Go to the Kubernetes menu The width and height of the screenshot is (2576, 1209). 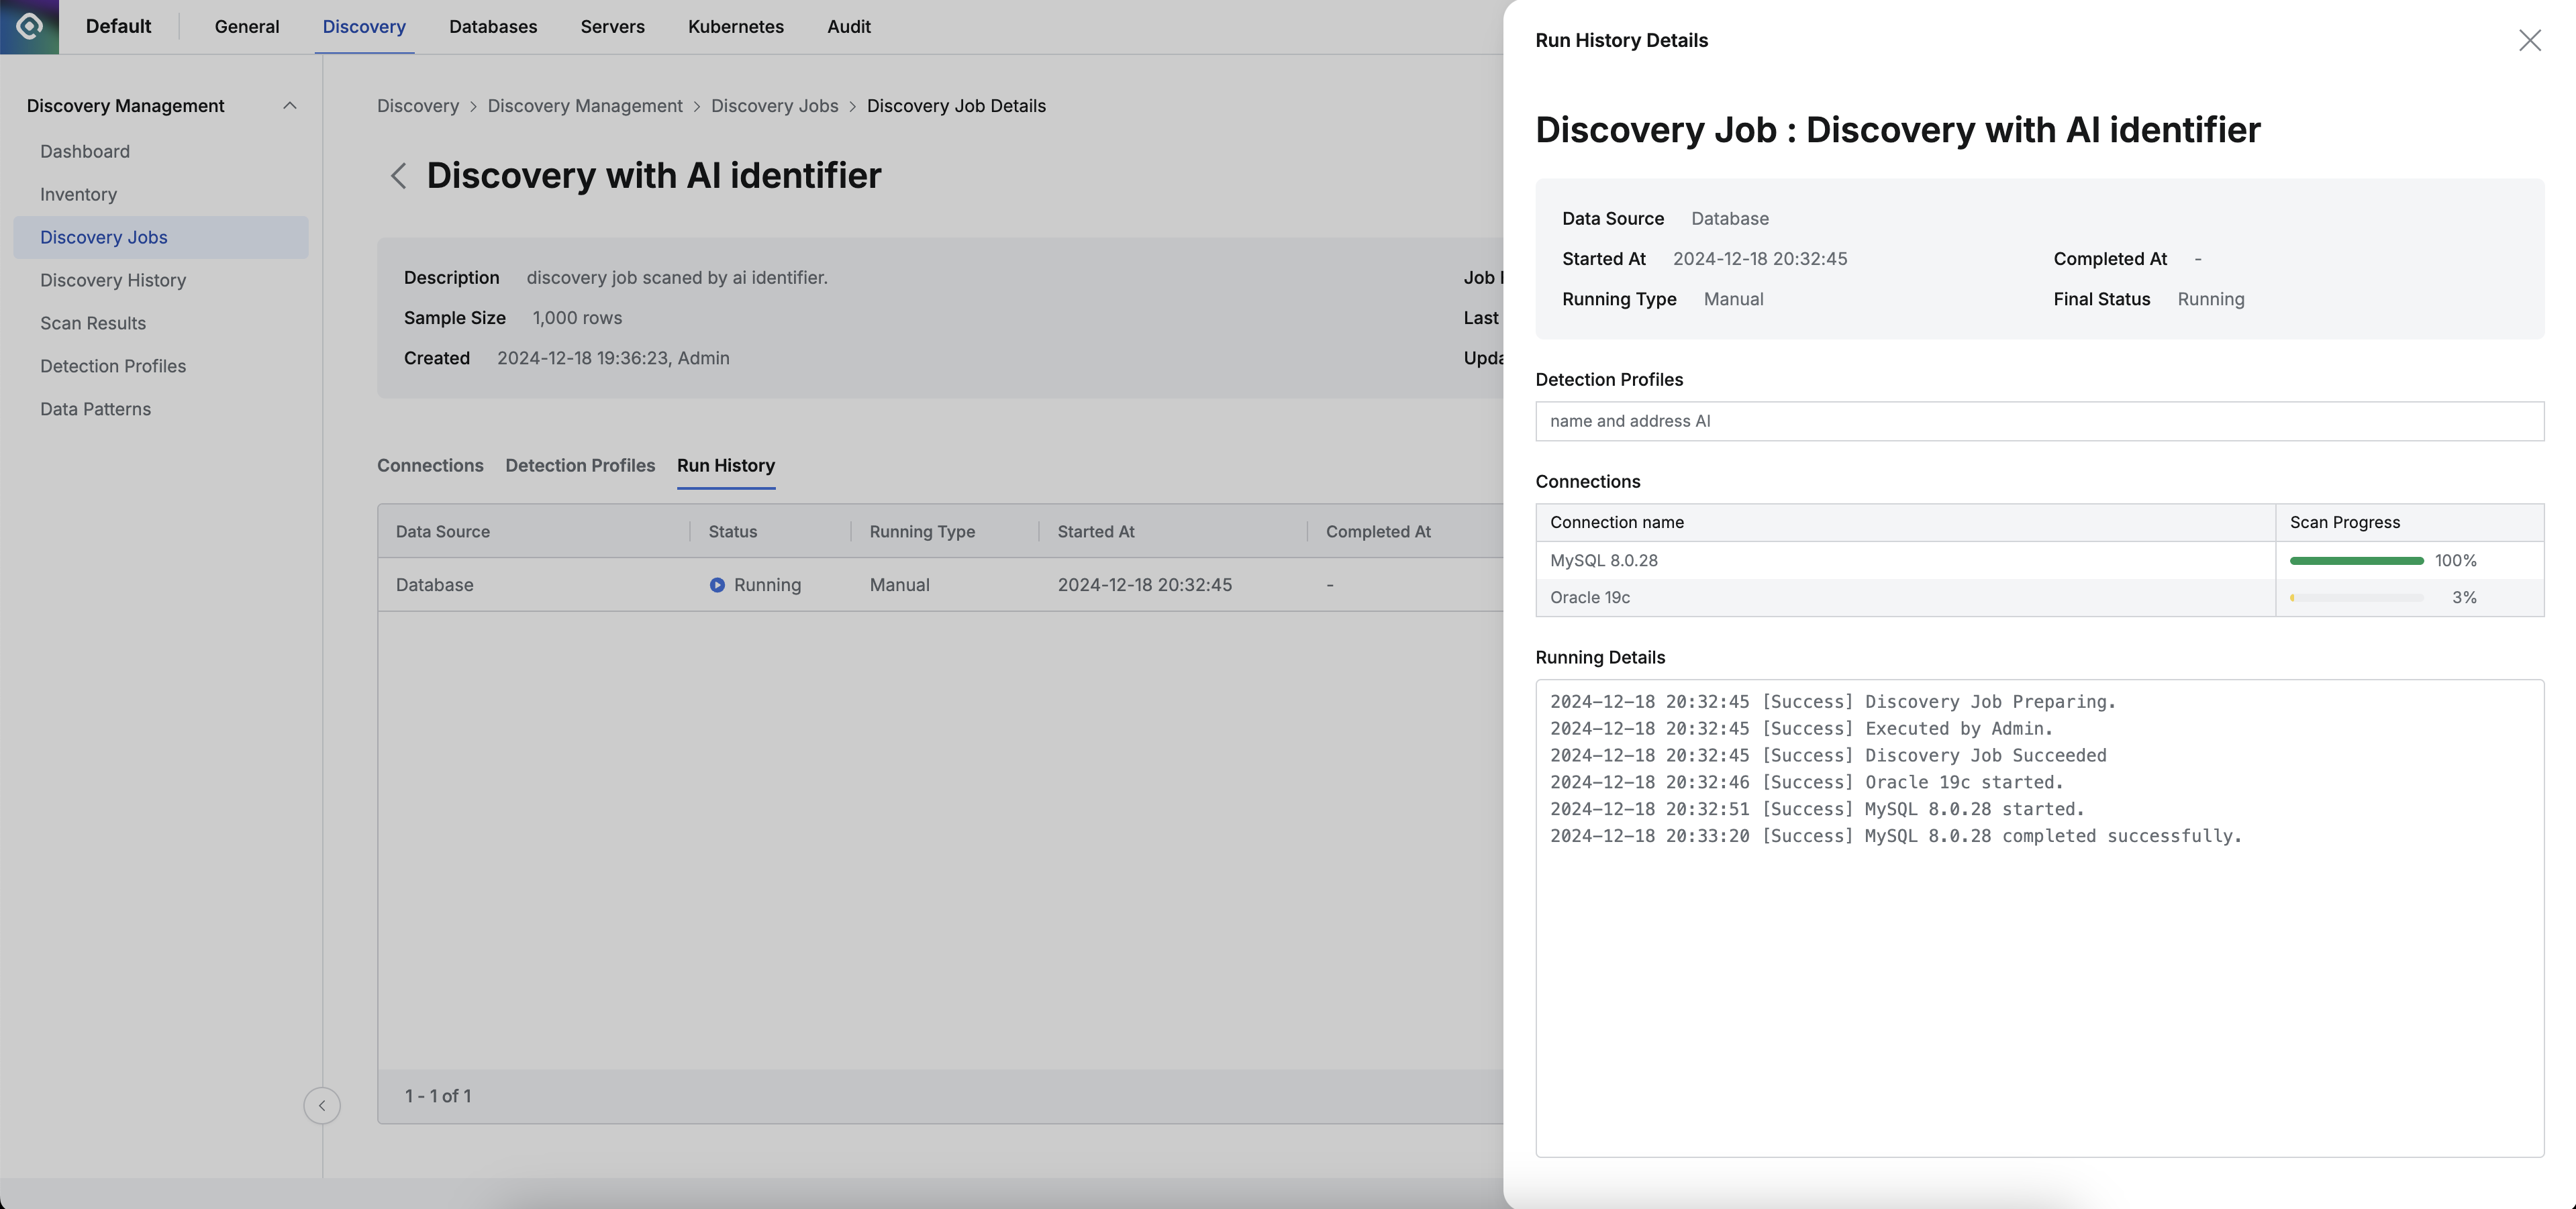click(736, 27)
